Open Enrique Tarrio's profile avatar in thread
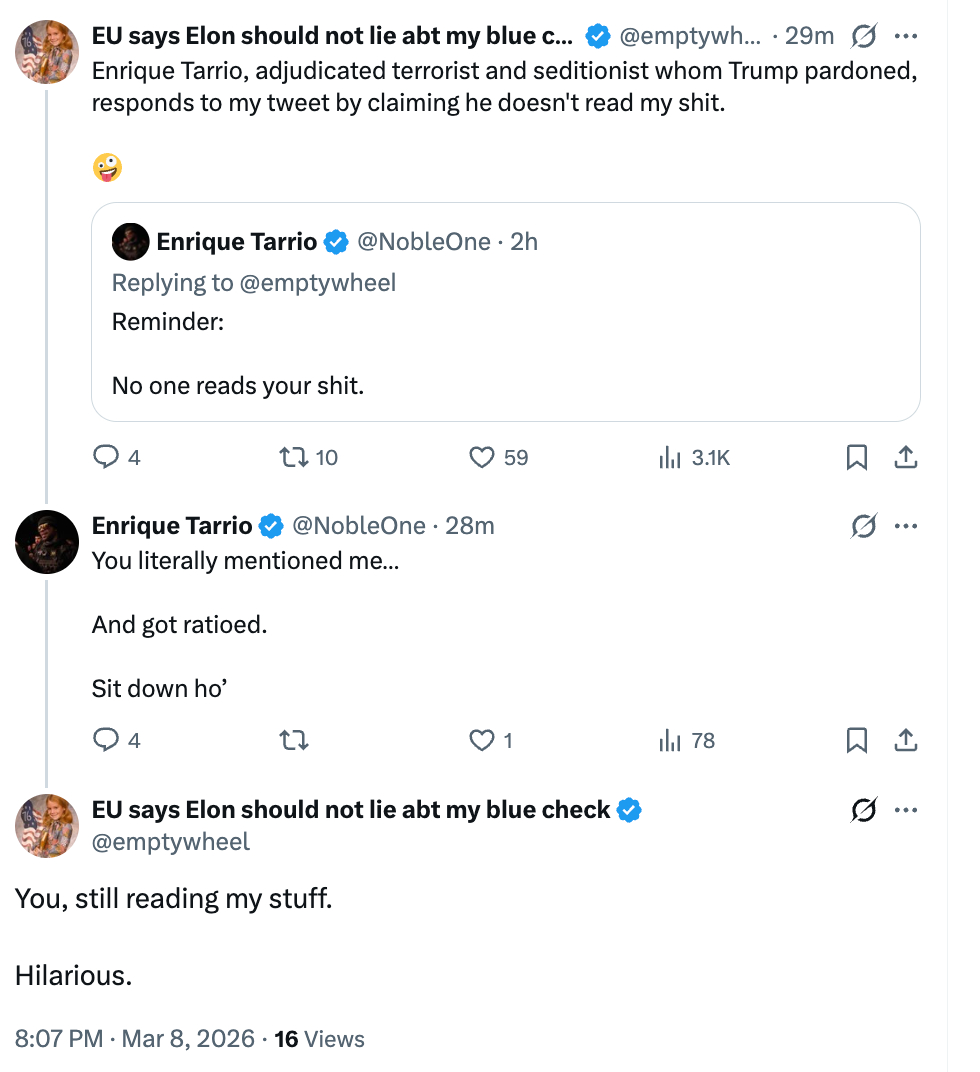Viewport: 980px width, 1072px height. click(x=47, y=542)
